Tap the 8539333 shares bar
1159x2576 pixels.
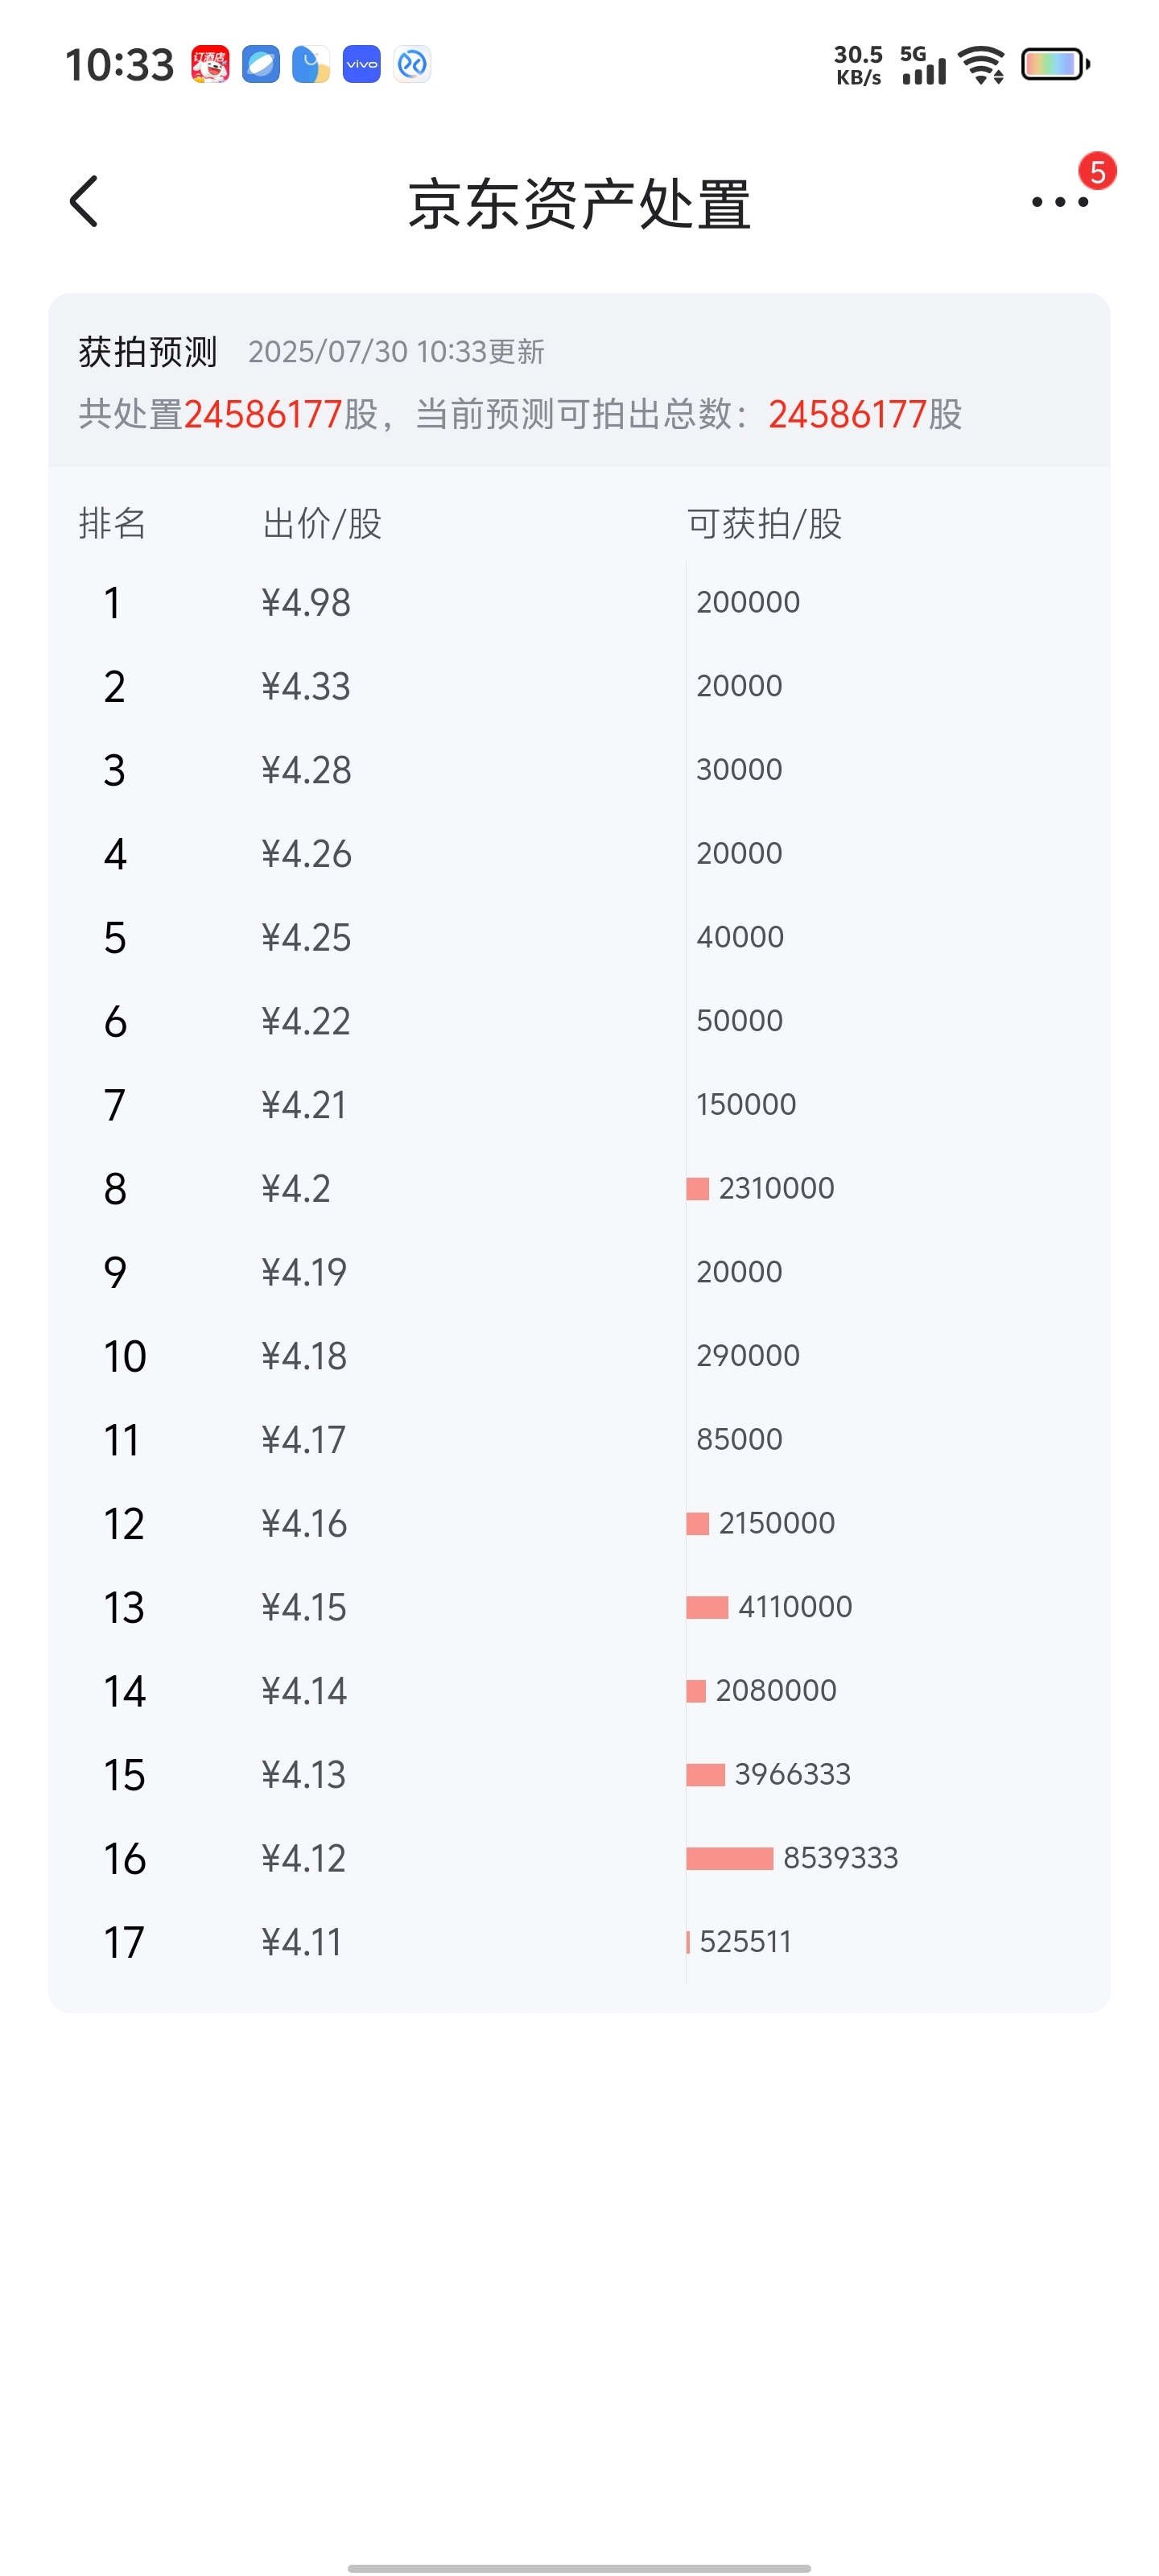[730, 1858]
